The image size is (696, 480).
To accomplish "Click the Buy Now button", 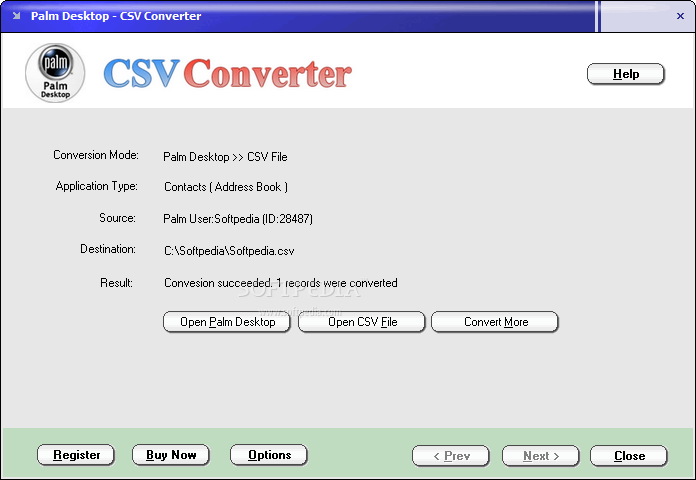I will (x=171, y=455).
